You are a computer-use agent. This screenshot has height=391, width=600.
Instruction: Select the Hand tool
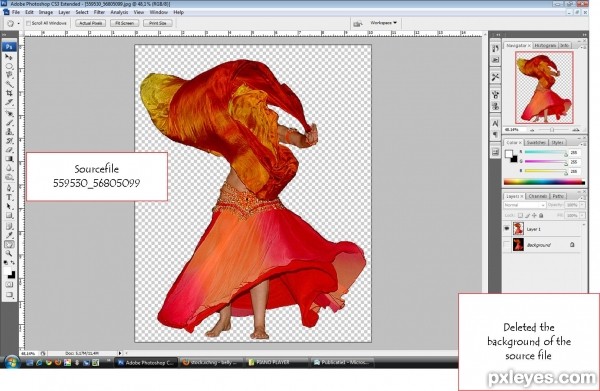9,244
